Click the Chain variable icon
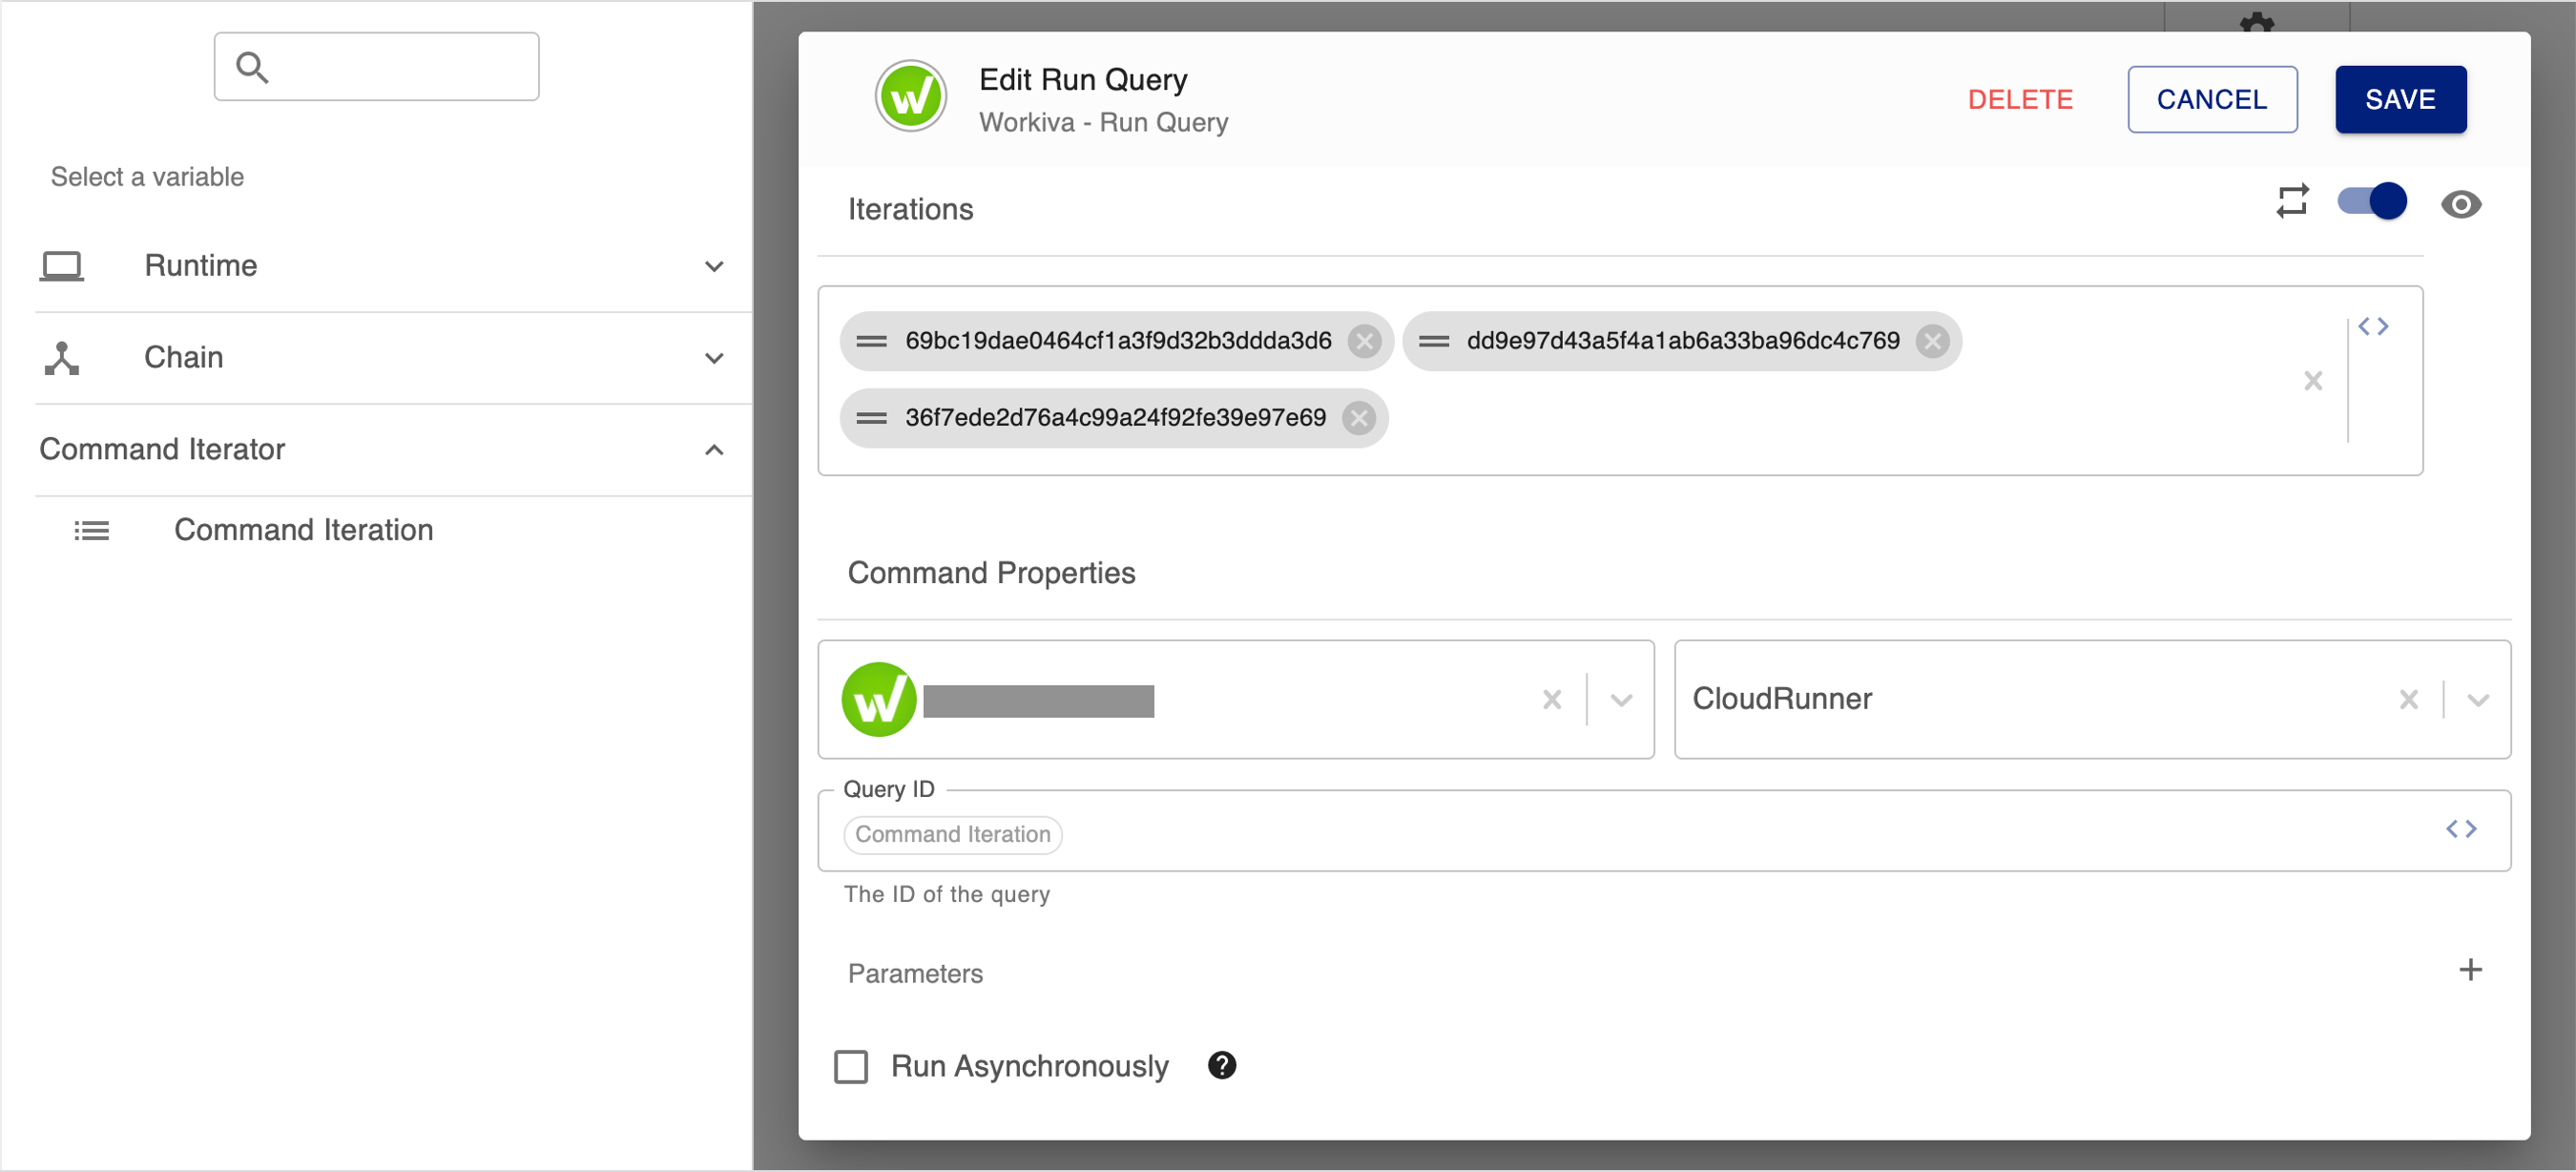Screen dimensions: 2576x1172 pyautogui.click(x=62, y=357)
